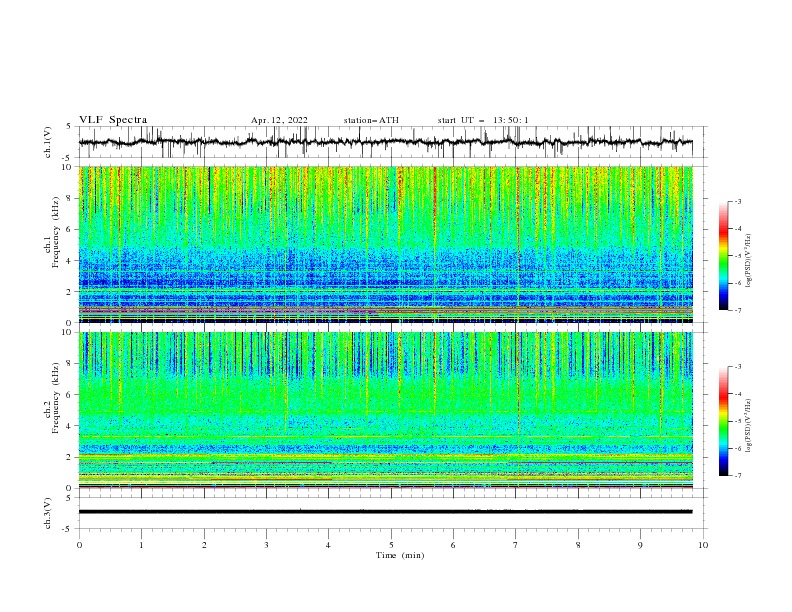The image size is (792, 612).
Task: Click the 'start UT = 13:50:1' header text
Action: [x=483, y=120]
